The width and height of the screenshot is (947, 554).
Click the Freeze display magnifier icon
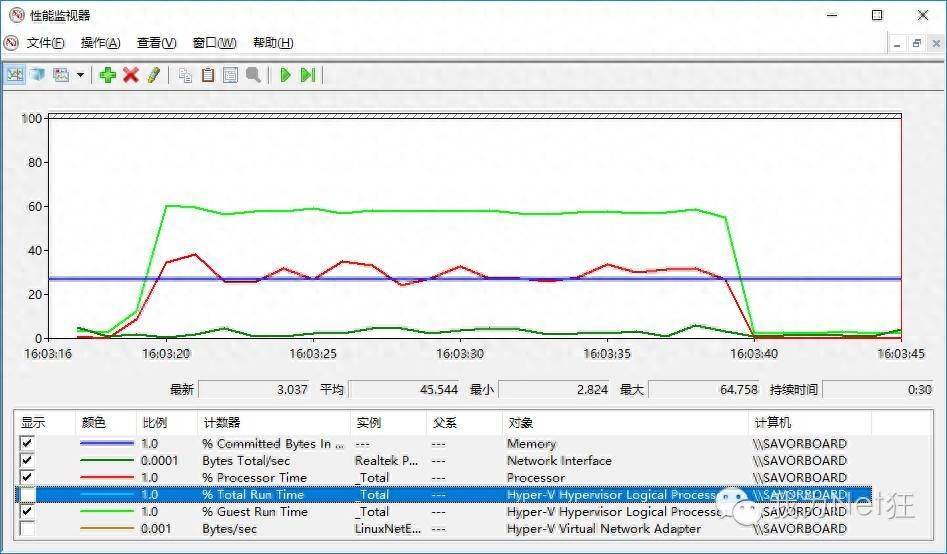253,75
